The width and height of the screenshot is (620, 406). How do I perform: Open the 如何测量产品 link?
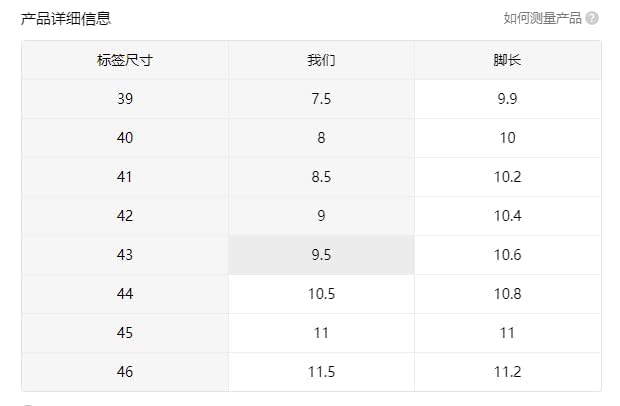click(543, 18)
